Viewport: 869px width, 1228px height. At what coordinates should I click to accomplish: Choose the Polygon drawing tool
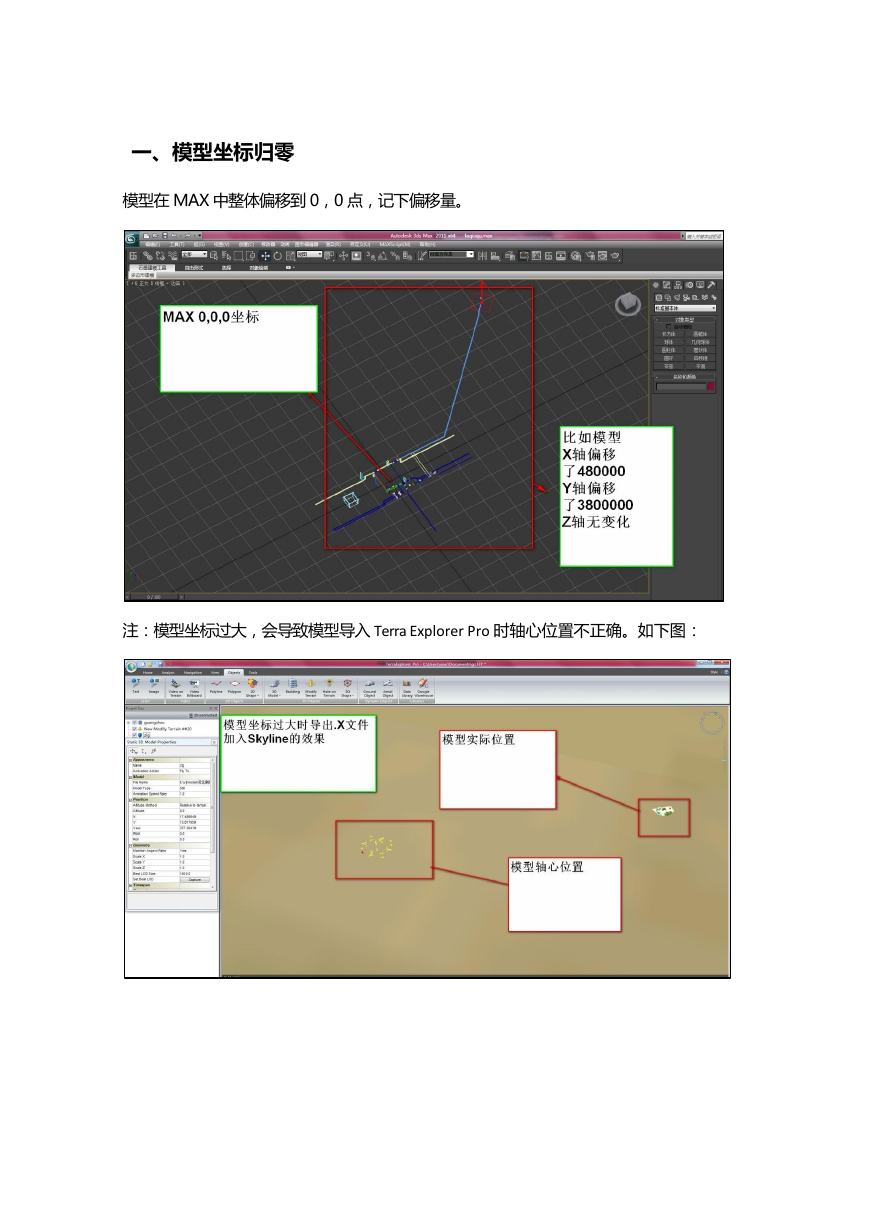click(234, 687)
